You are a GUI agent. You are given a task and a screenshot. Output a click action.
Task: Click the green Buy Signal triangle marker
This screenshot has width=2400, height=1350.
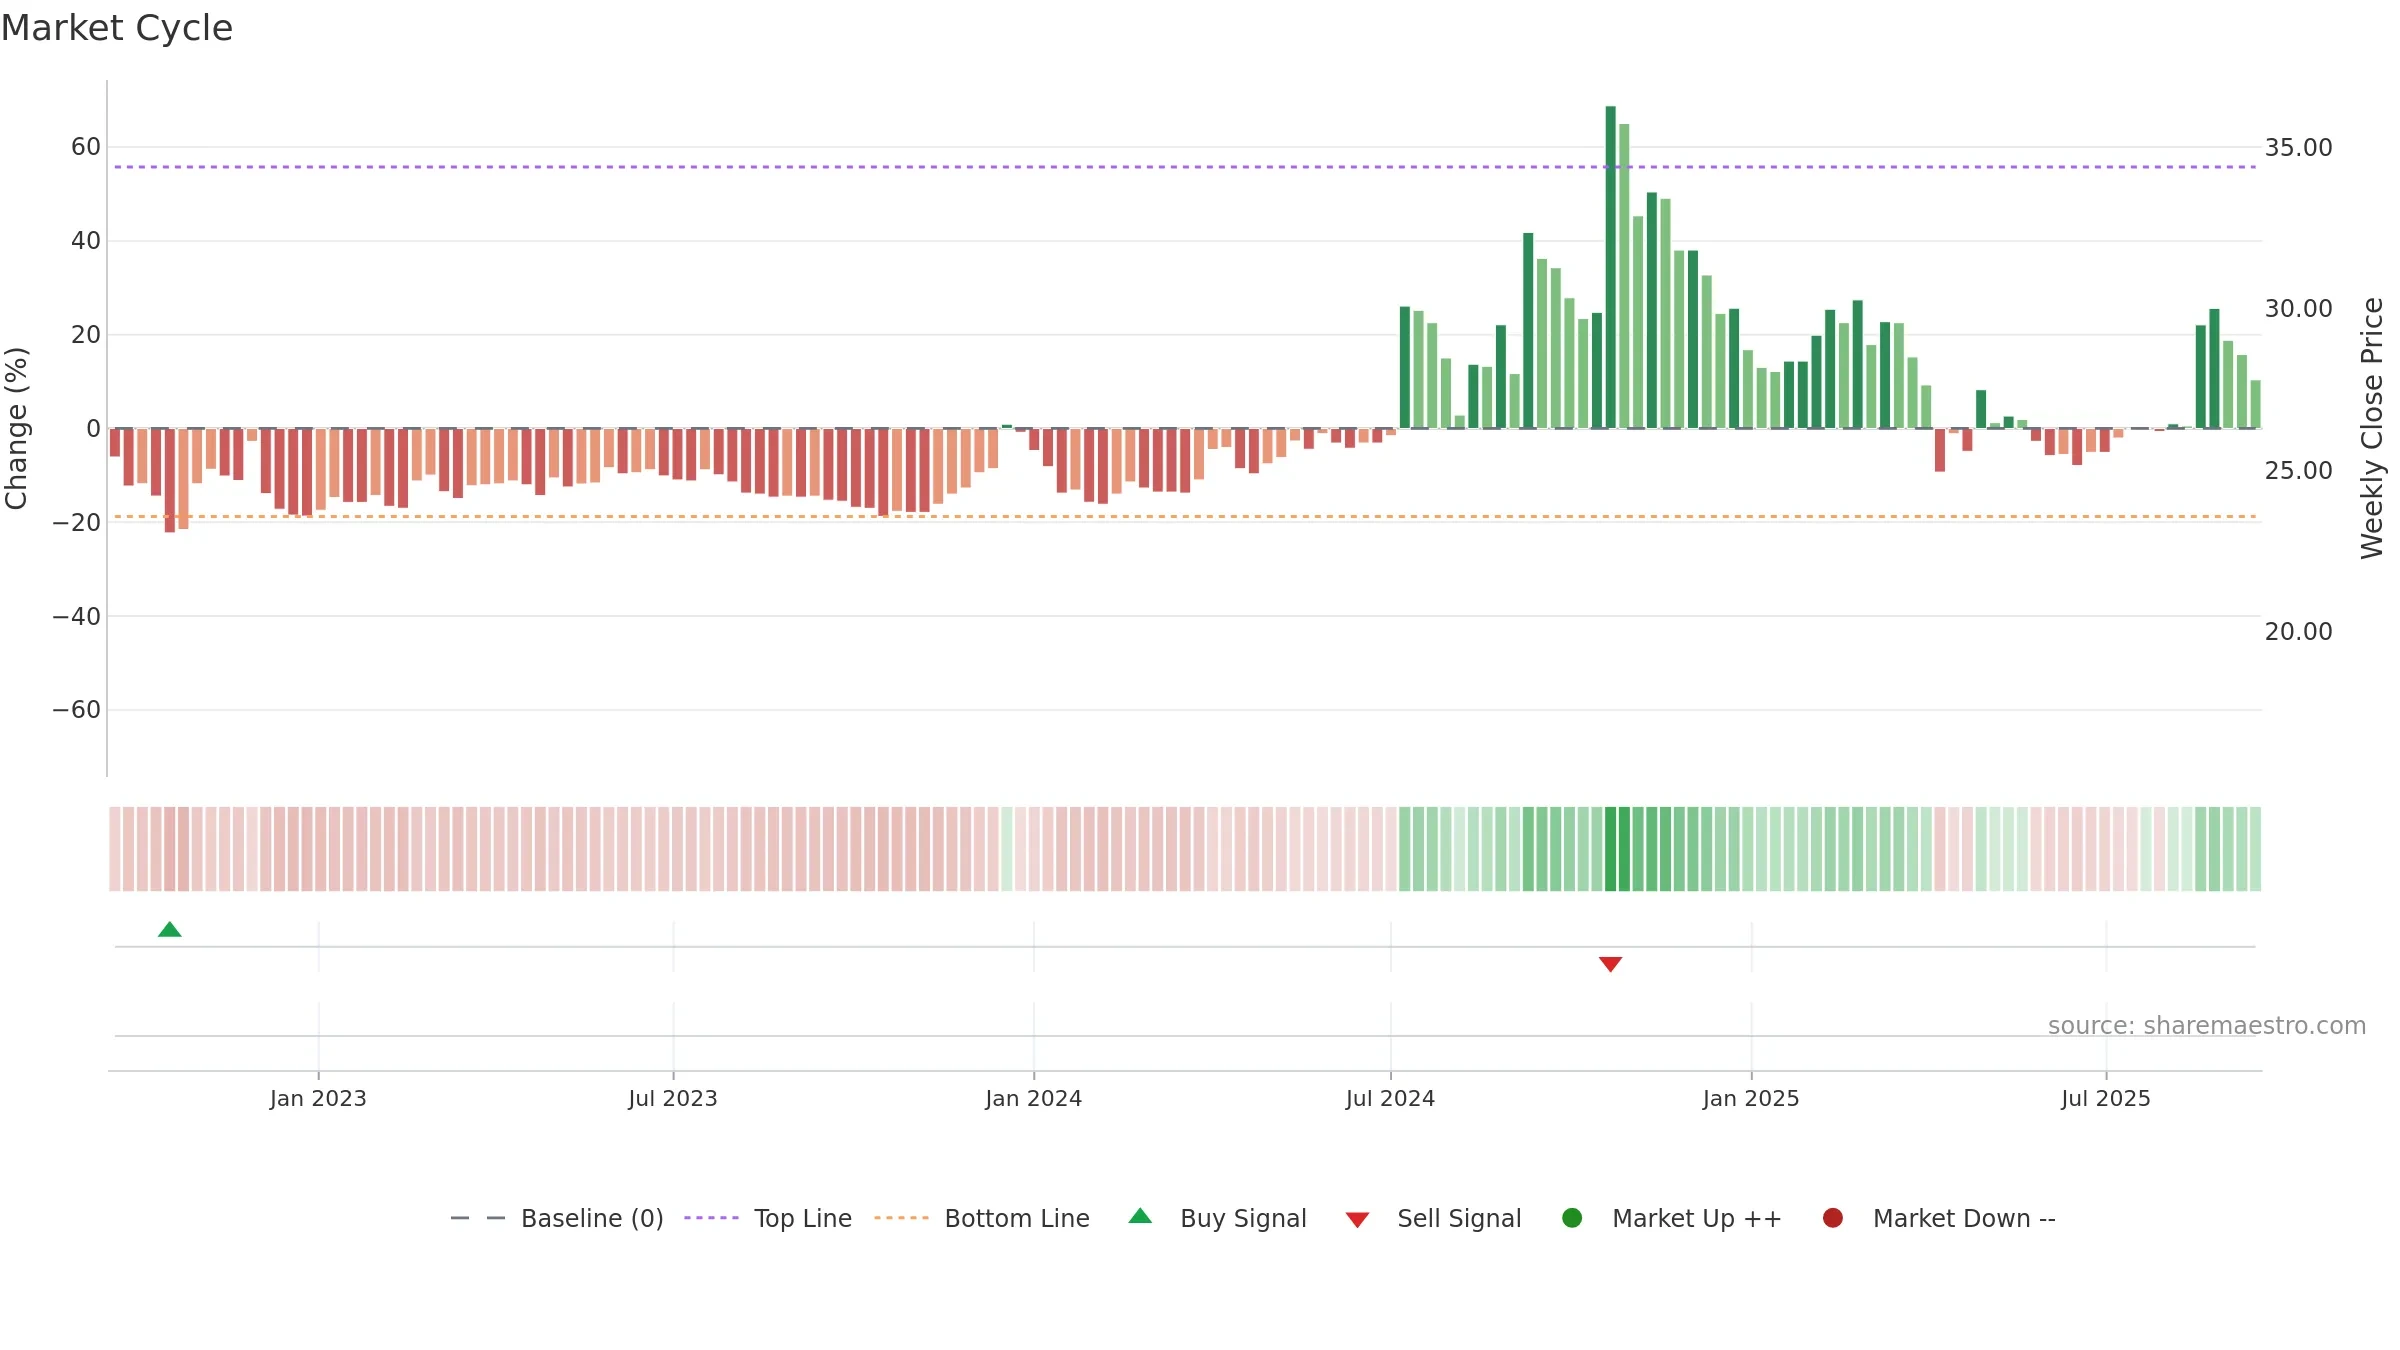170,930
